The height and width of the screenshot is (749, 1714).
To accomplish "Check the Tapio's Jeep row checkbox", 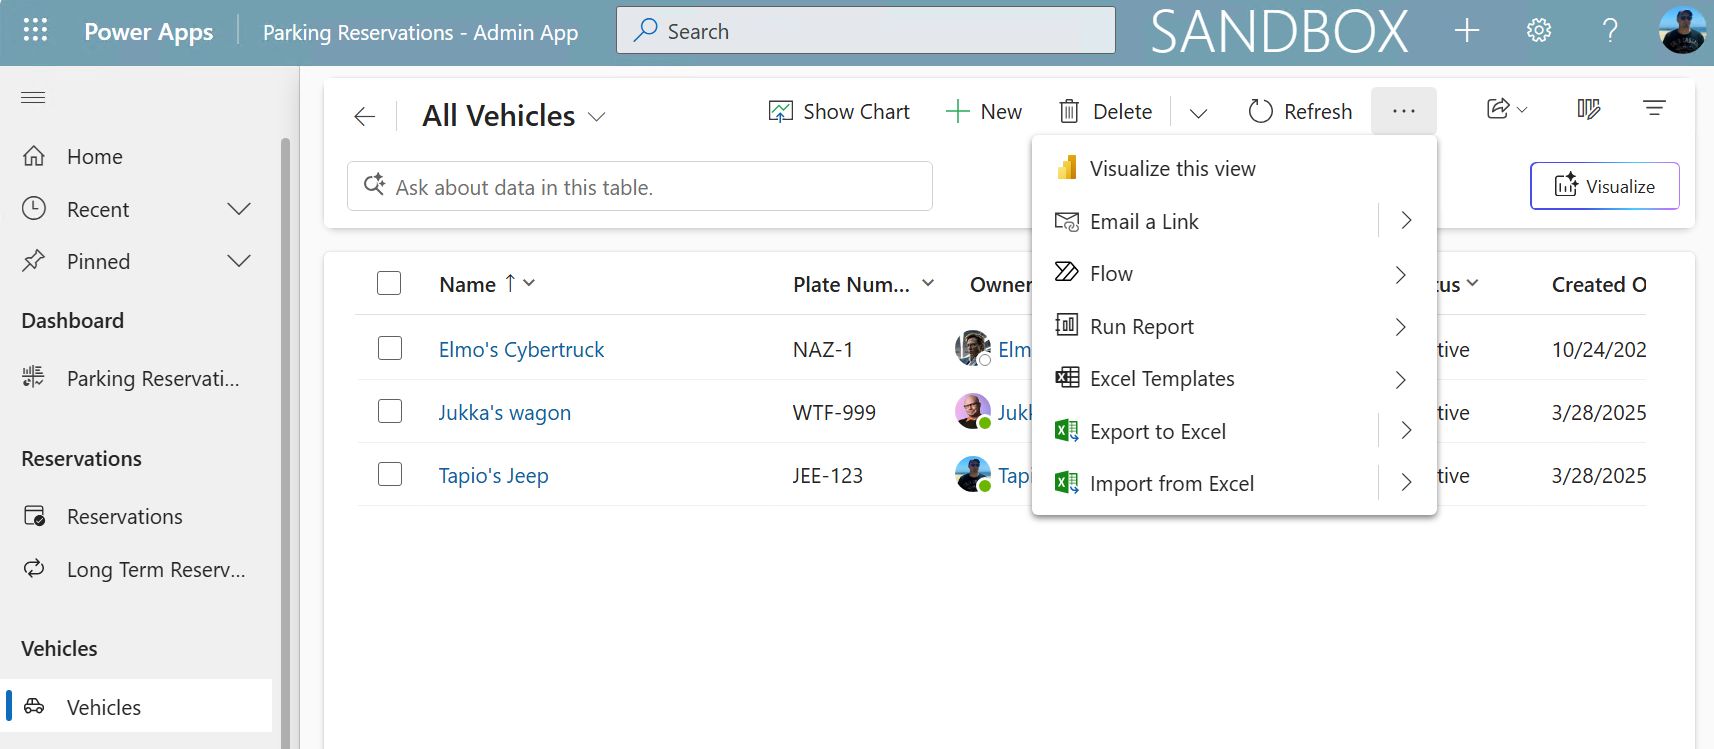I will pyautogui.click(x=390, y=474).
